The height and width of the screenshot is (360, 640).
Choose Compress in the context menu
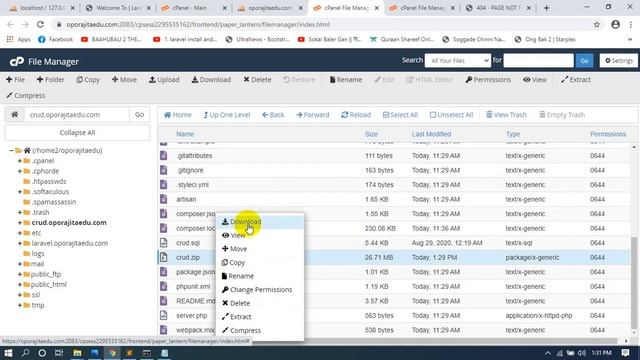260,330
